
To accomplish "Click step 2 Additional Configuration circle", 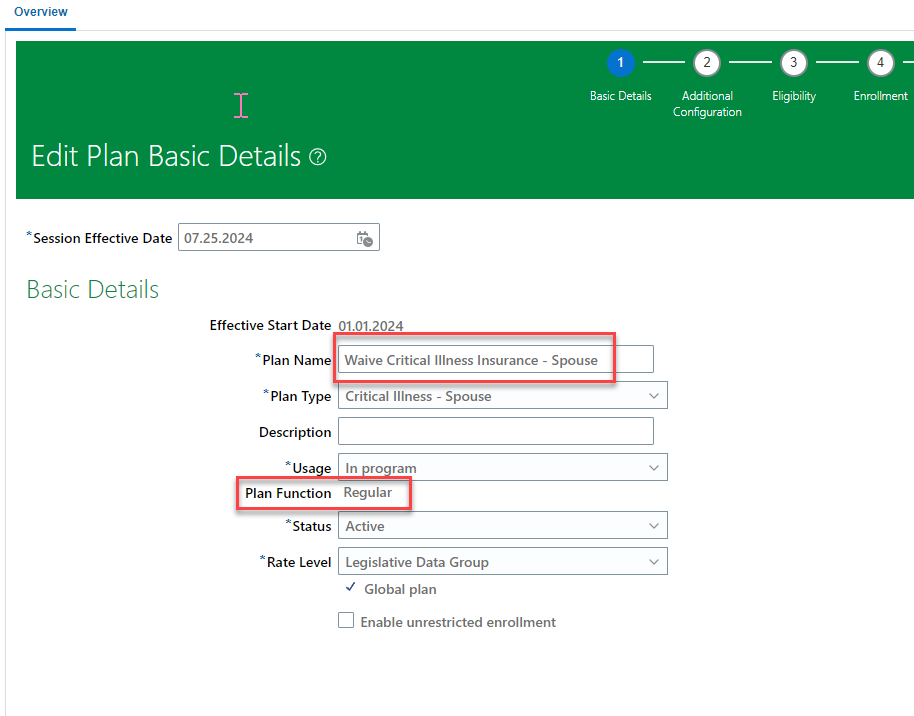I will tap(707, 62).
